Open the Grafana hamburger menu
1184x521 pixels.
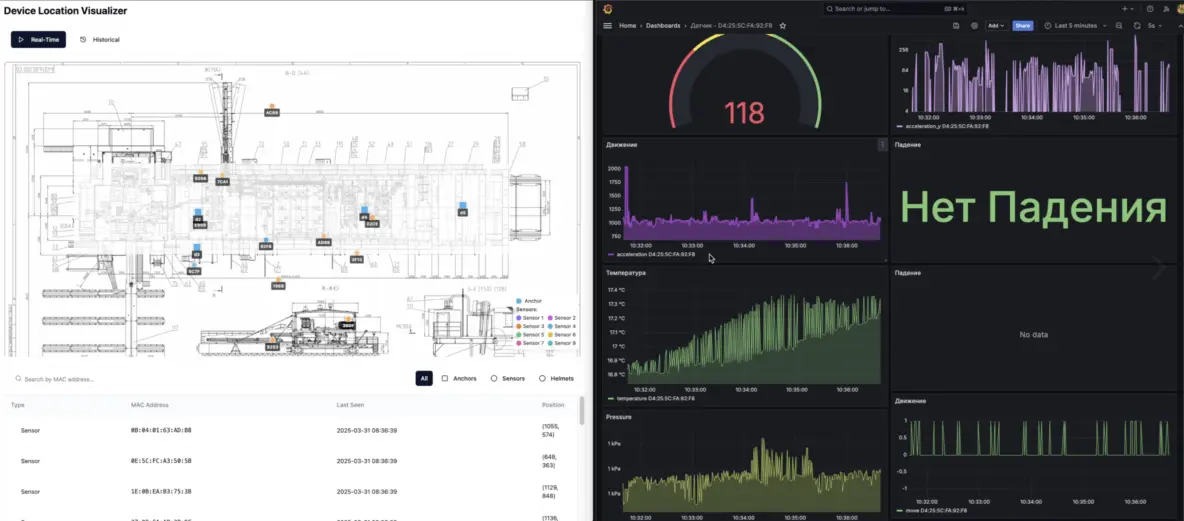pyautogui.click(x=607, y=25)
